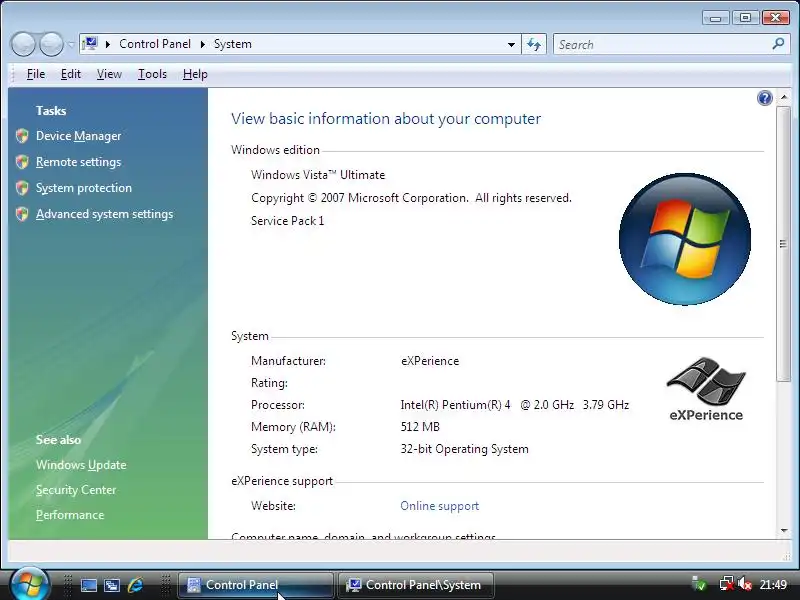The width and height of the screenshot is (800, 600).
Task: Expand the arrow before System breadcrumb
Action: (203, 44)
